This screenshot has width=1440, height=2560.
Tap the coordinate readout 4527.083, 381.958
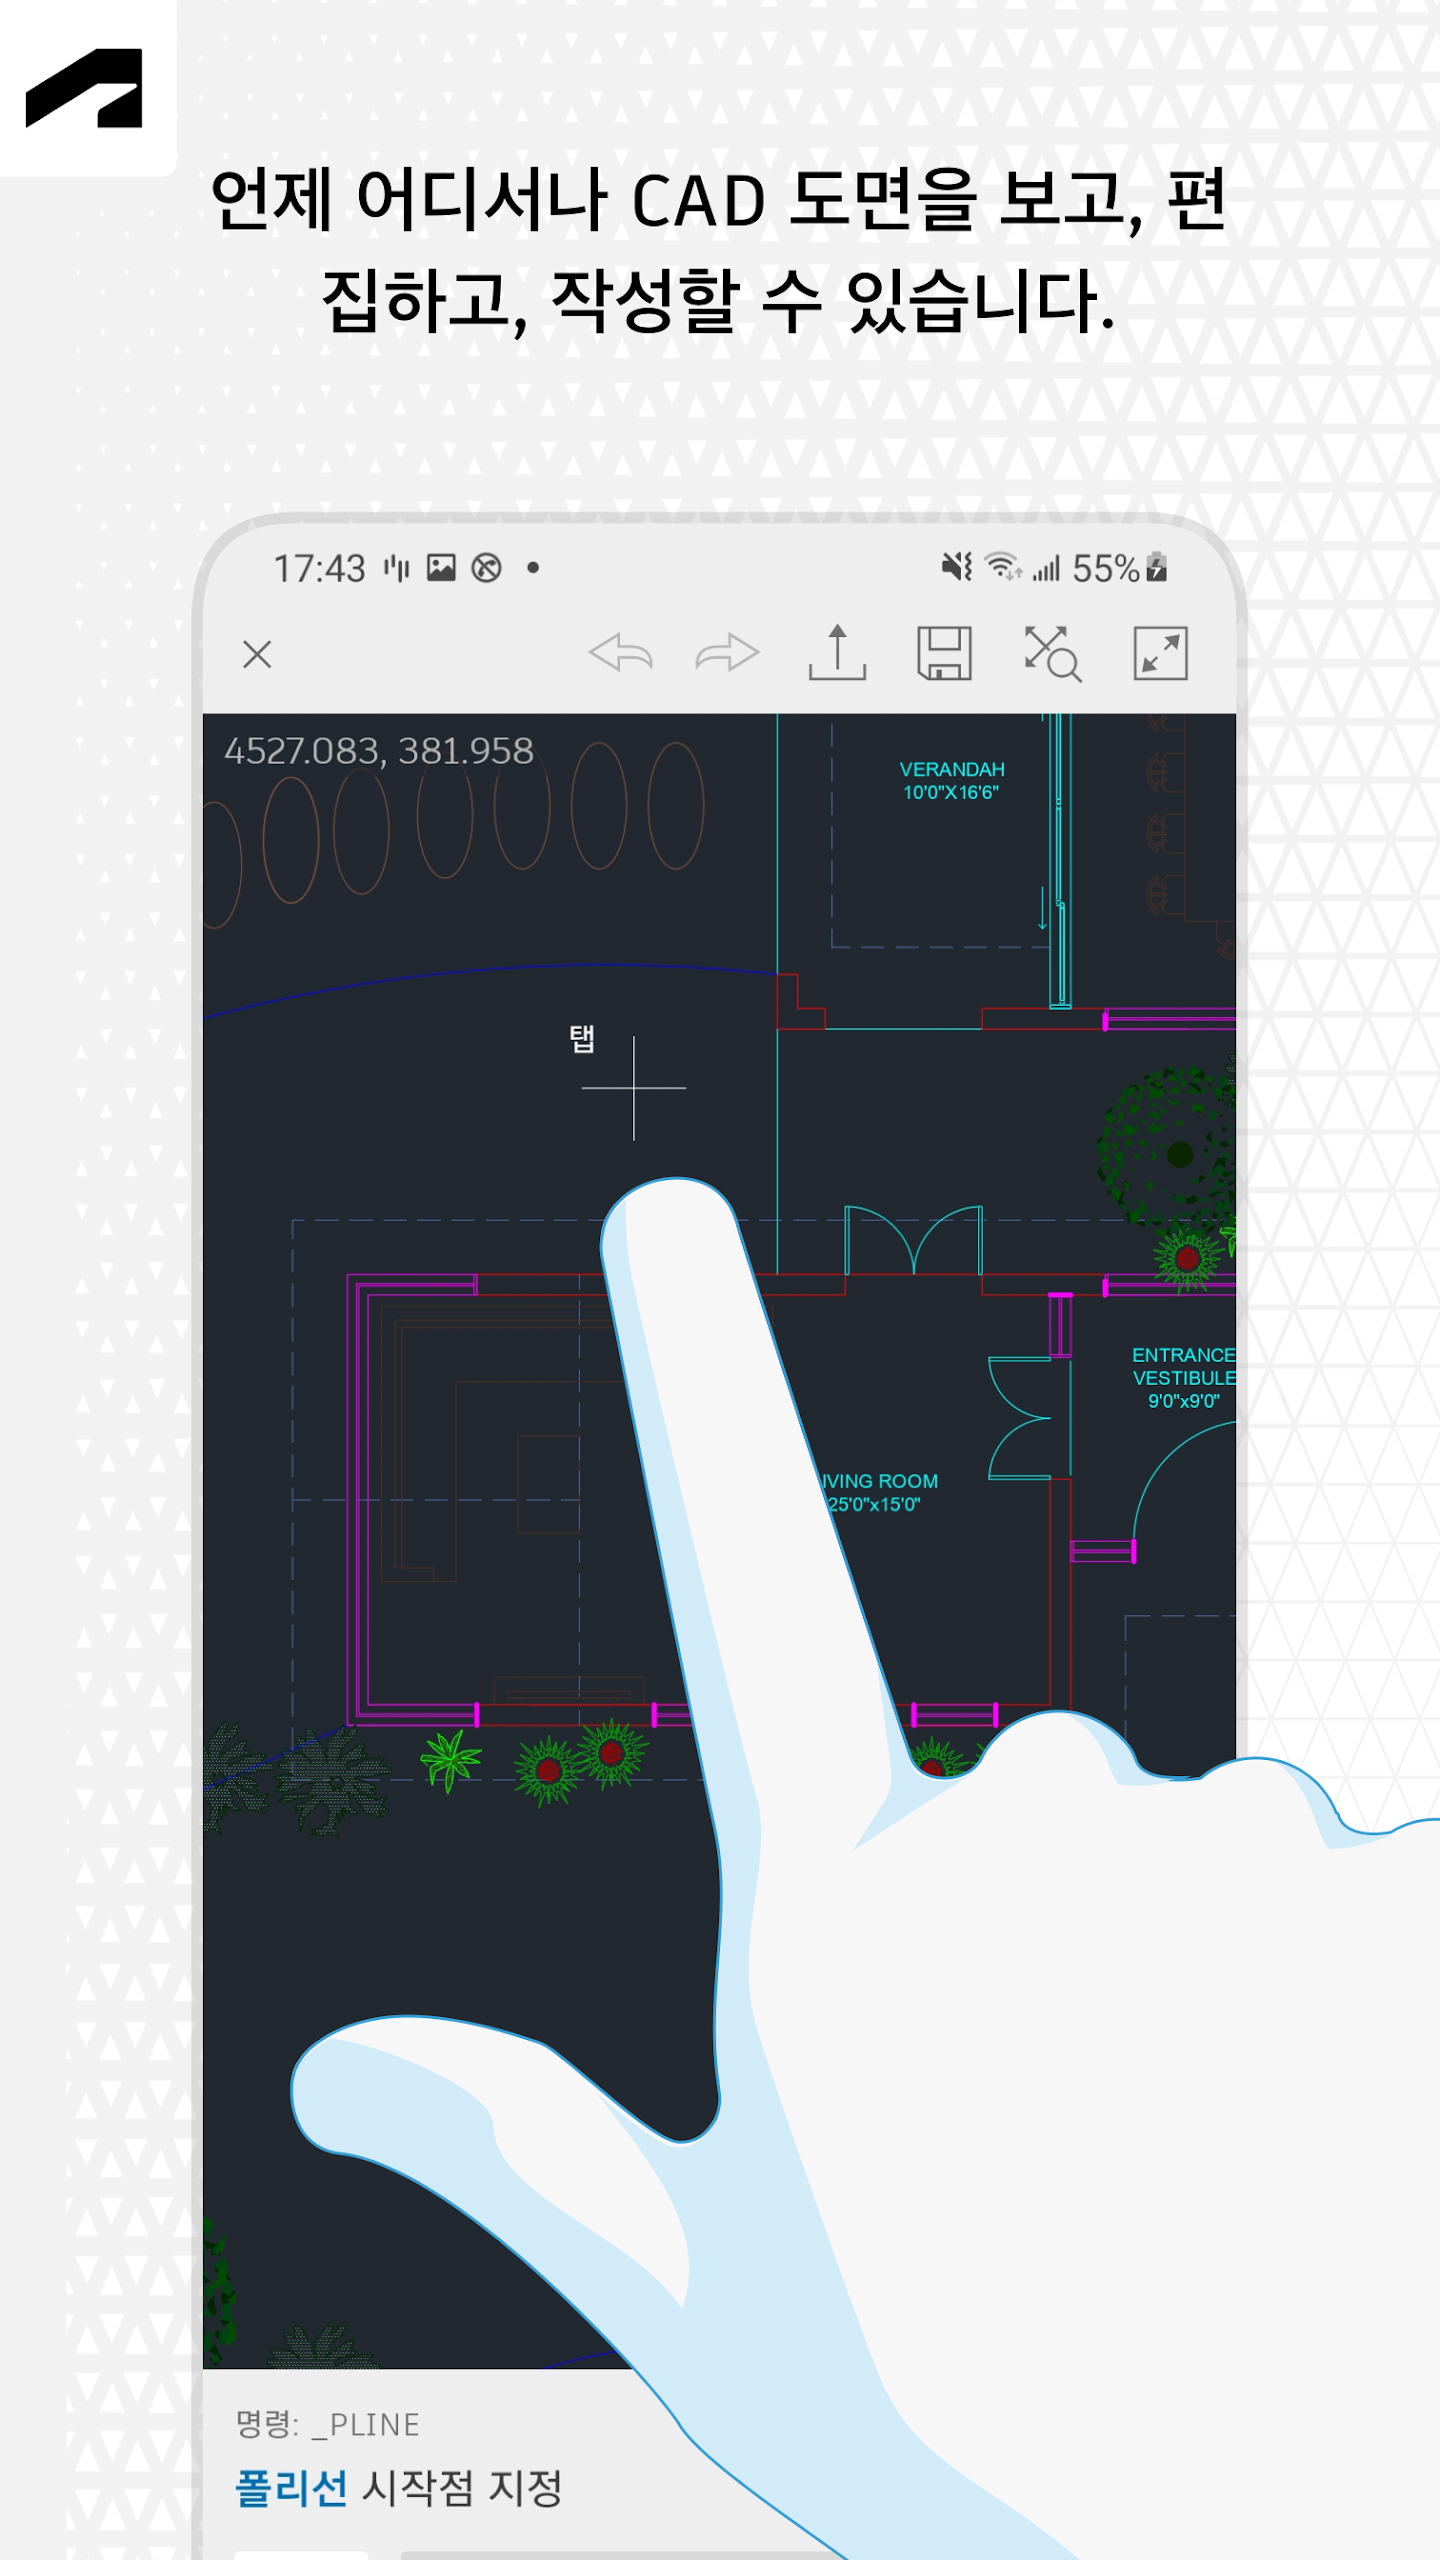(x=378, y=751)
